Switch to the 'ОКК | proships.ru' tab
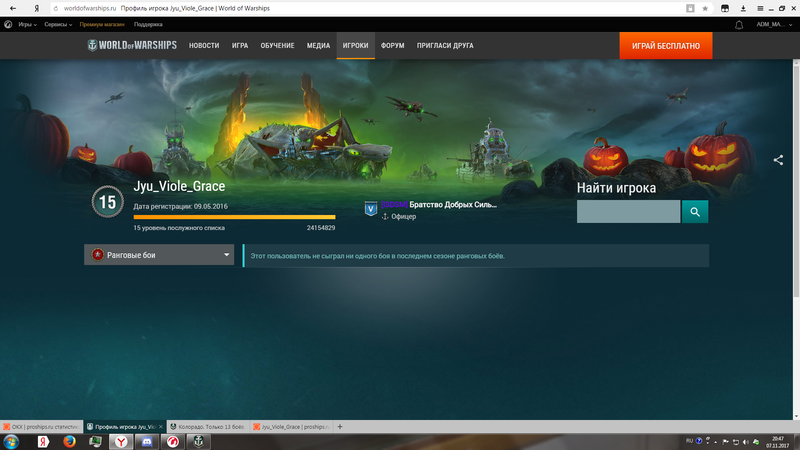Image resolution: width=800 pixels, height=450 pixels. pyautogui.click(x=41, y=427)
